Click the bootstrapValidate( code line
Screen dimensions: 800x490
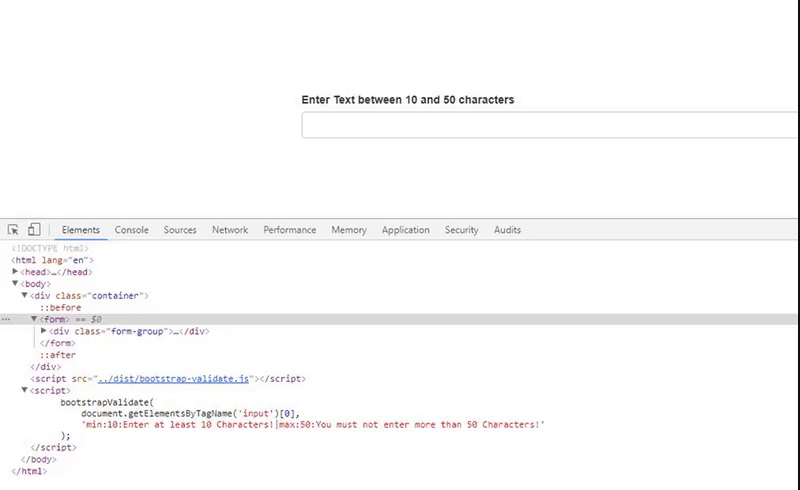pos(107,402)
